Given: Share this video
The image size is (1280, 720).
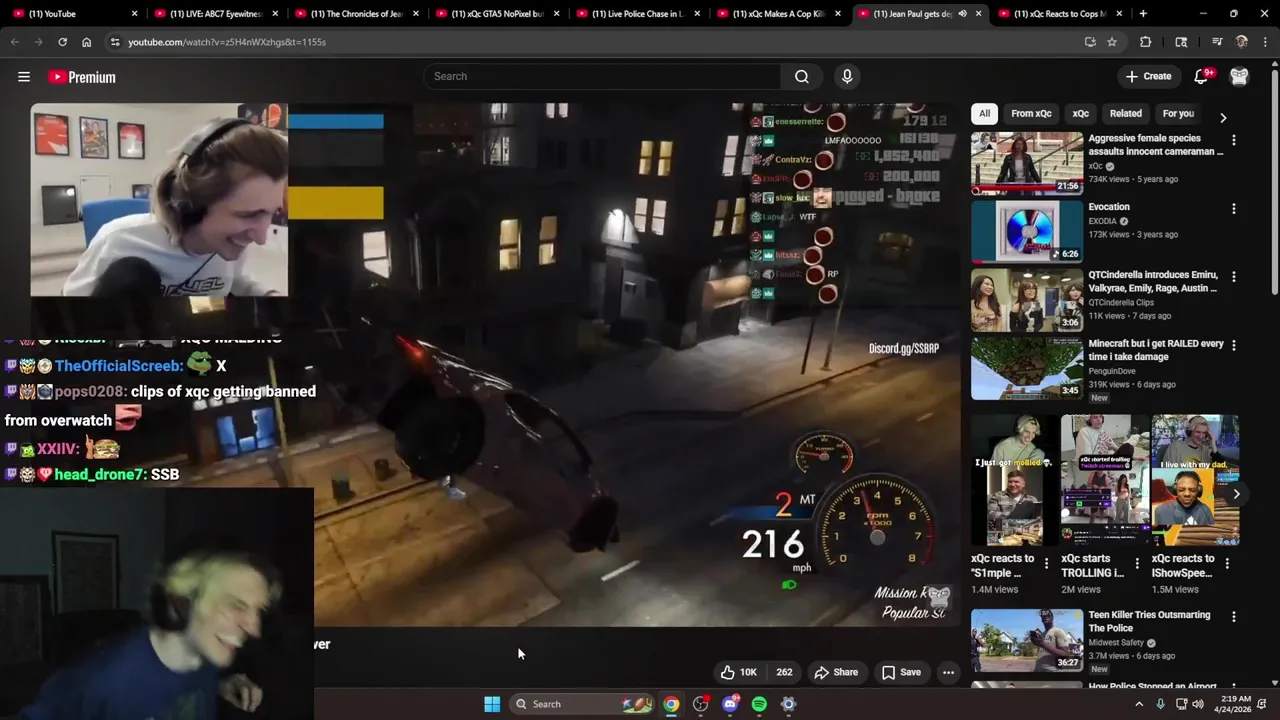Looking at the screenshot, I should click(x=836, y=672).
